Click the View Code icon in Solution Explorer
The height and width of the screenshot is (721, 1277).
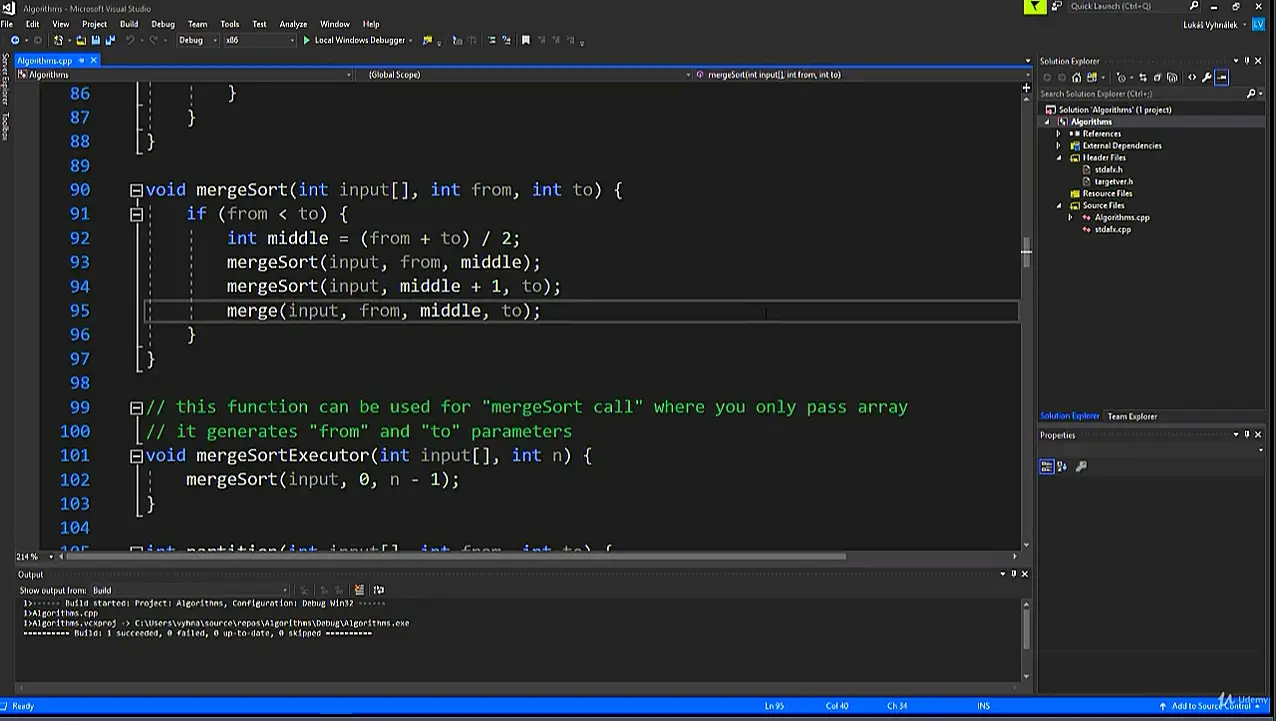(x=1191, y=77)
